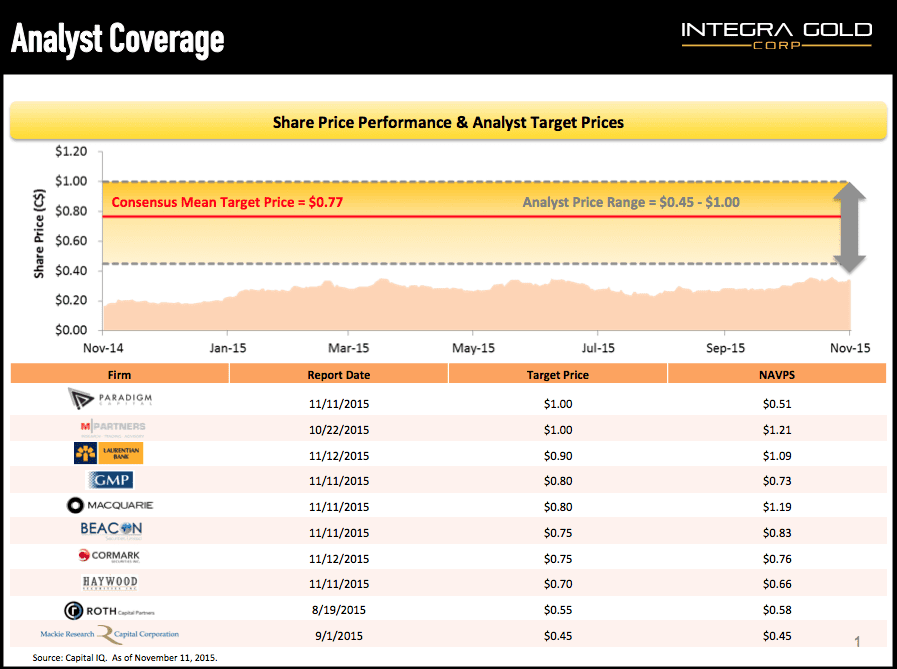Image resolution: width=897 pixels, height=669 pixels.
Task: Click the GMP logo
Action: point(110,480)
